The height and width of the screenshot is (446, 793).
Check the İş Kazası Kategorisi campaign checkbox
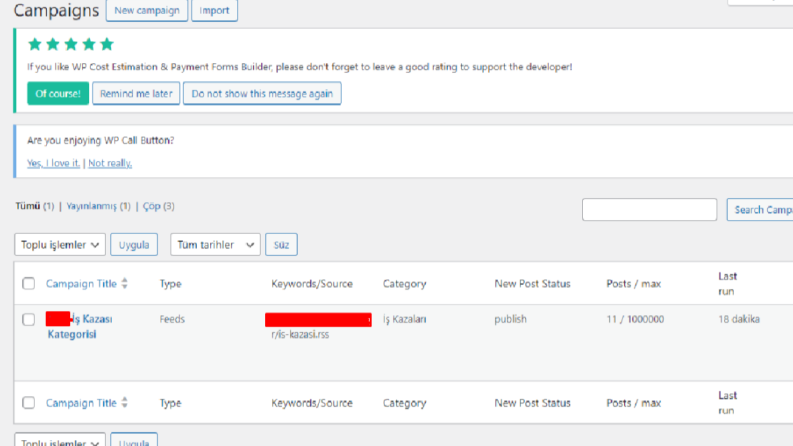click(29, 320)
